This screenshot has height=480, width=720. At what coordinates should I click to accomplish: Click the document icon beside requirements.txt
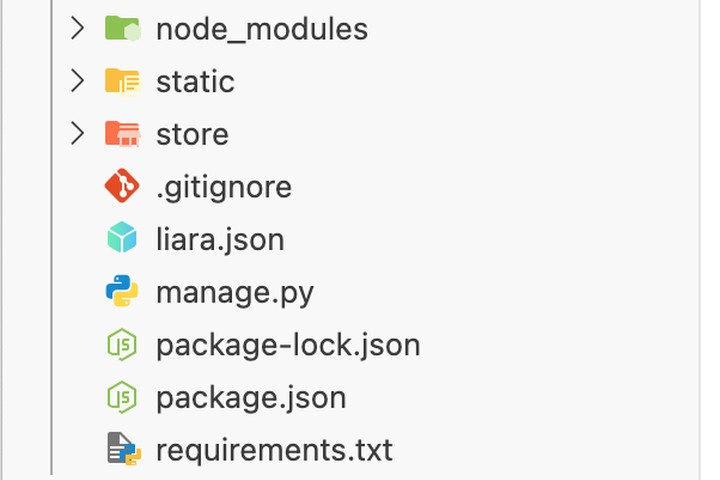(123, 450)
